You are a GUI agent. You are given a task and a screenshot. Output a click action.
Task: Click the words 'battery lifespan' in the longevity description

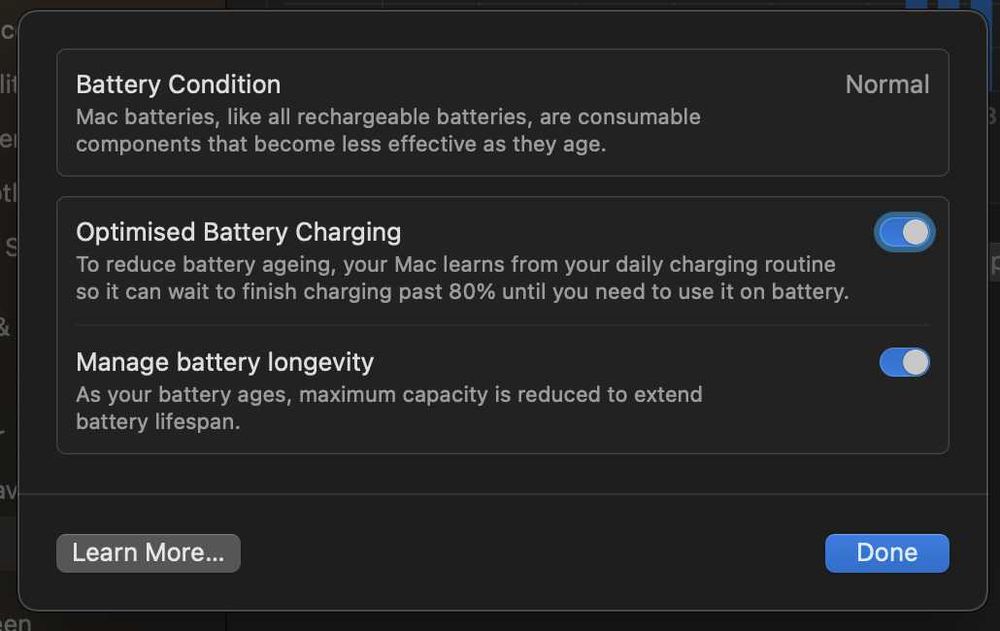(x=158, y=421)
